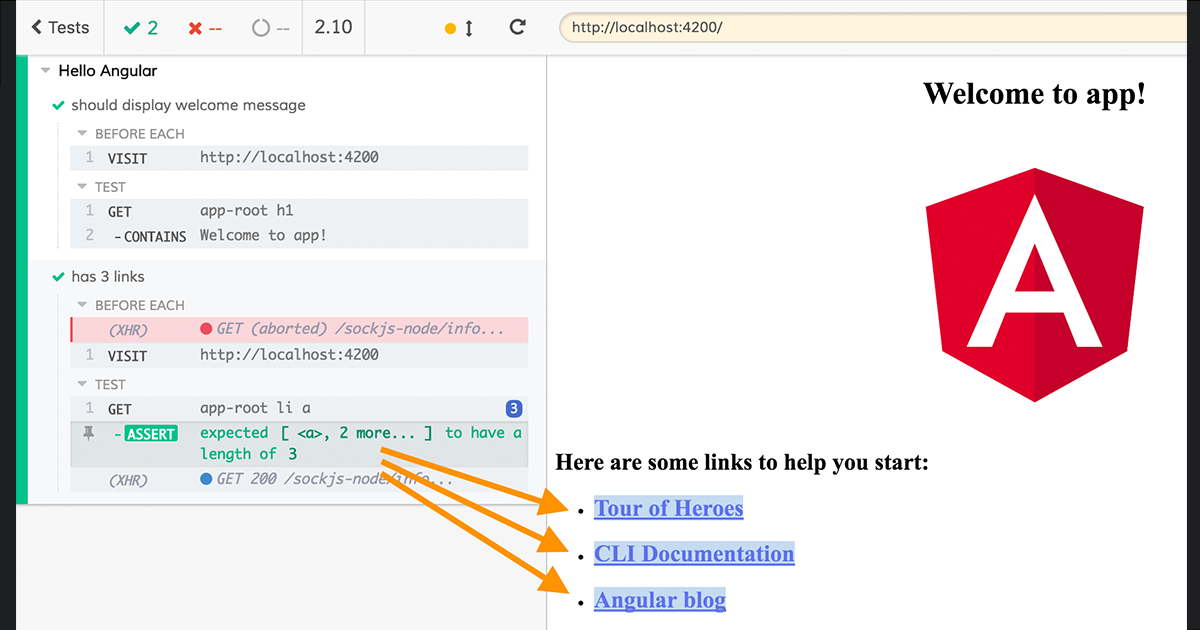Image resolution: width=1200 pixels, height=630 pixels.
Task: Click the Angular shield logo
Action: coord(1034,285)
